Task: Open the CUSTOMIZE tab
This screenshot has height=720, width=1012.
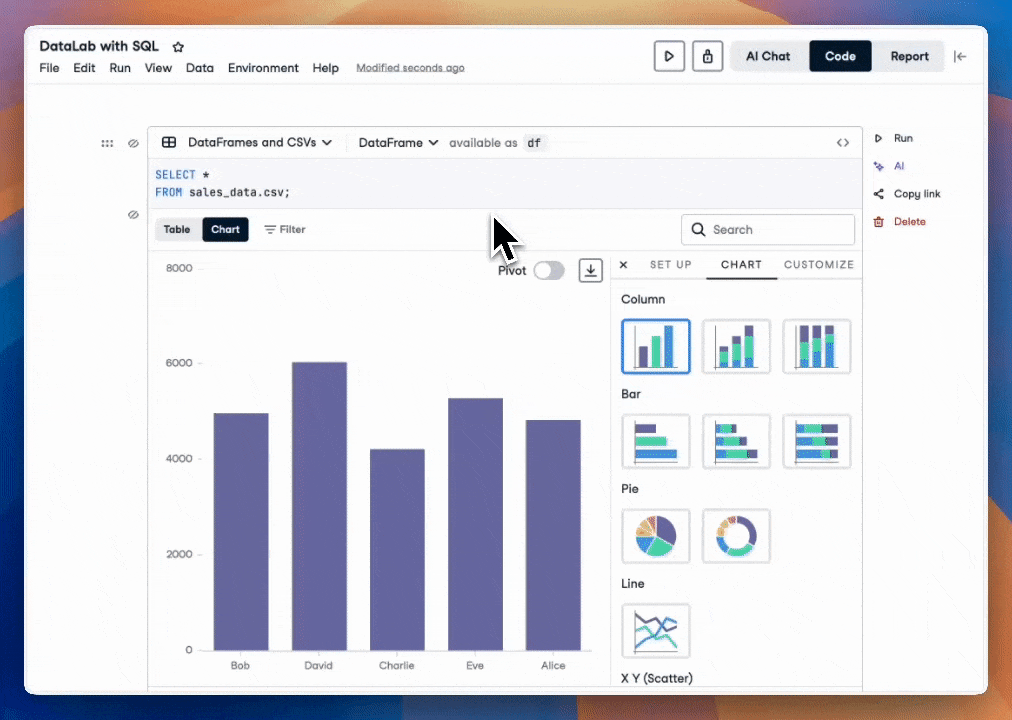Action: pos(819,265)
